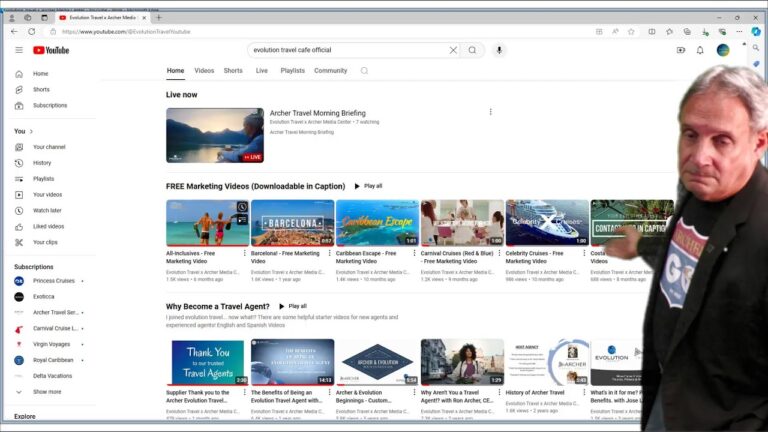This screenshot has height=432, width=768.
Task: Switch to the Live tab
Action: 262,71
